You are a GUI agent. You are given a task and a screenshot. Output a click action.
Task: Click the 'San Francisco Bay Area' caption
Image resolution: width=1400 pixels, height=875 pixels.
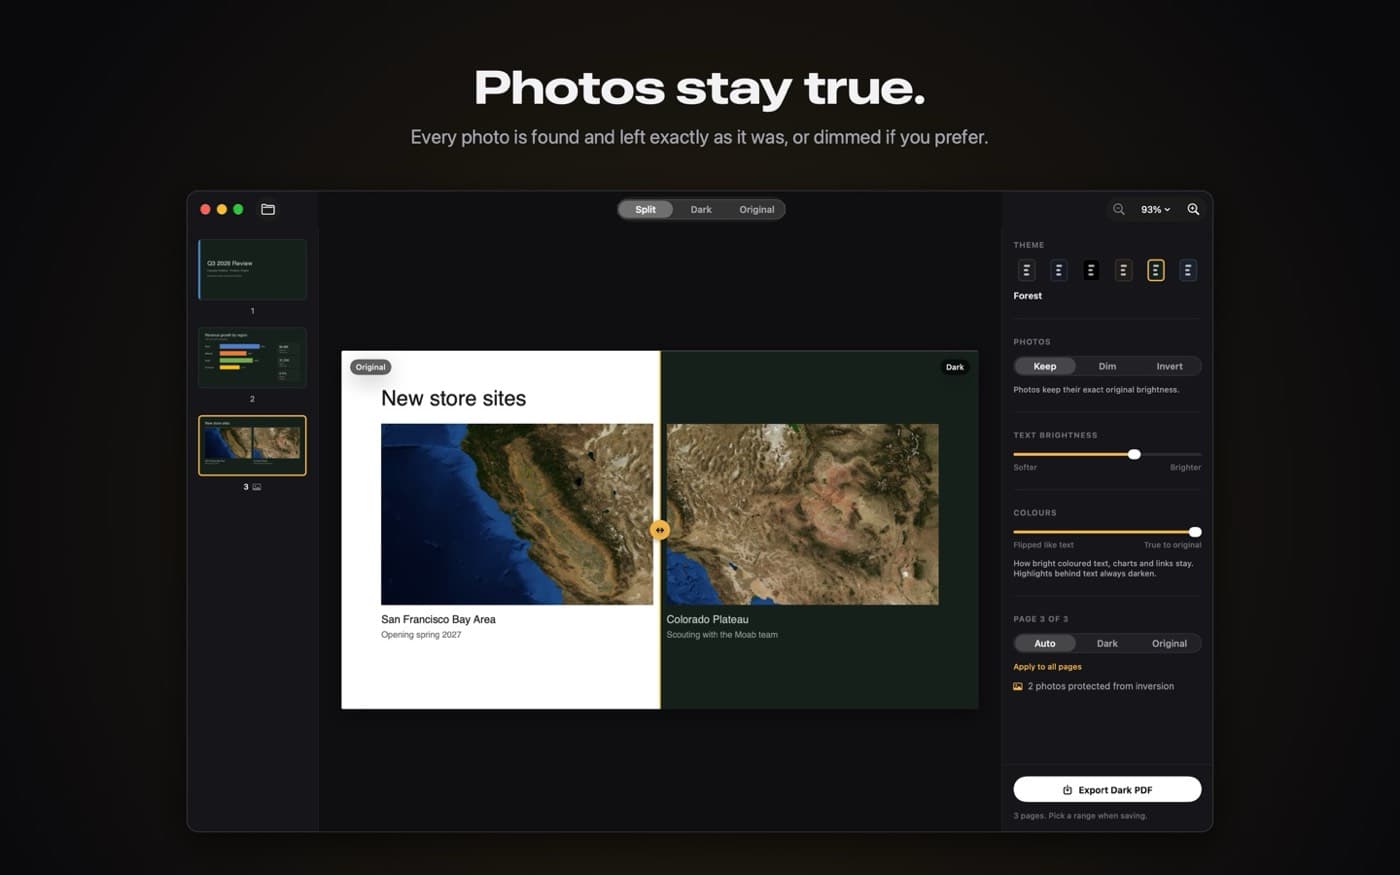tap(438, 619)
